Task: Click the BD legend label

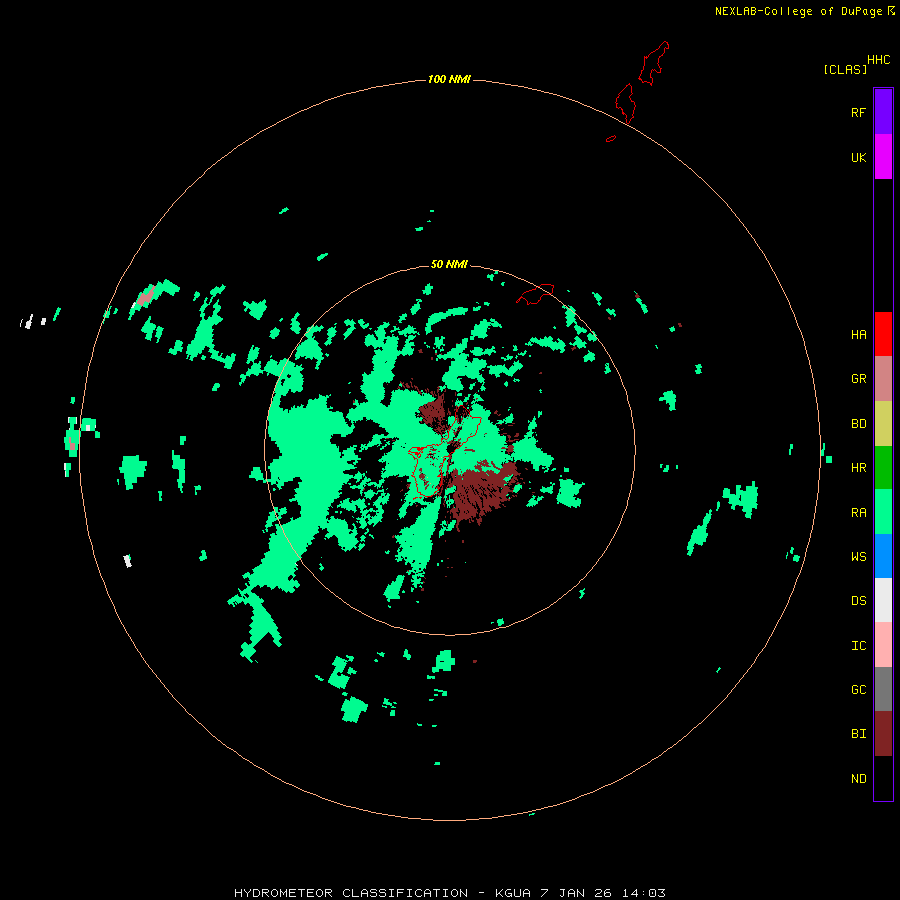Action: (x=858, y=424)
